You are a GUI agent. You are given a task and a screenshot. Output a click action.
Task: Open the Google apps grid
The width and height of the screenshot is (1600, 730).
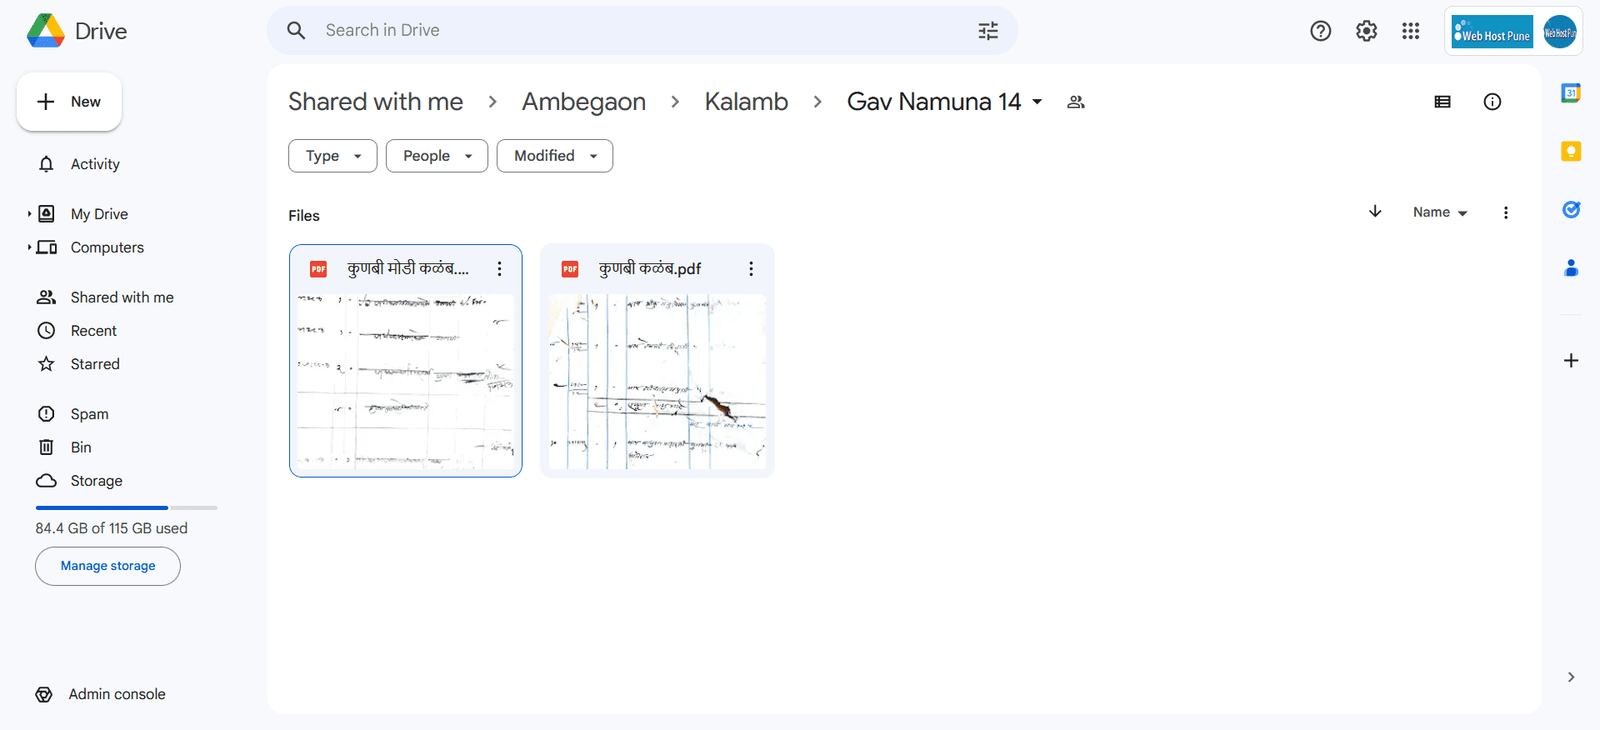pos(1411,31)
